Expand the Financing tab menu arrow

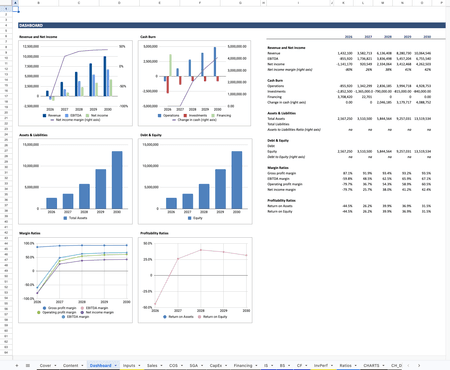tap(256, 366)
